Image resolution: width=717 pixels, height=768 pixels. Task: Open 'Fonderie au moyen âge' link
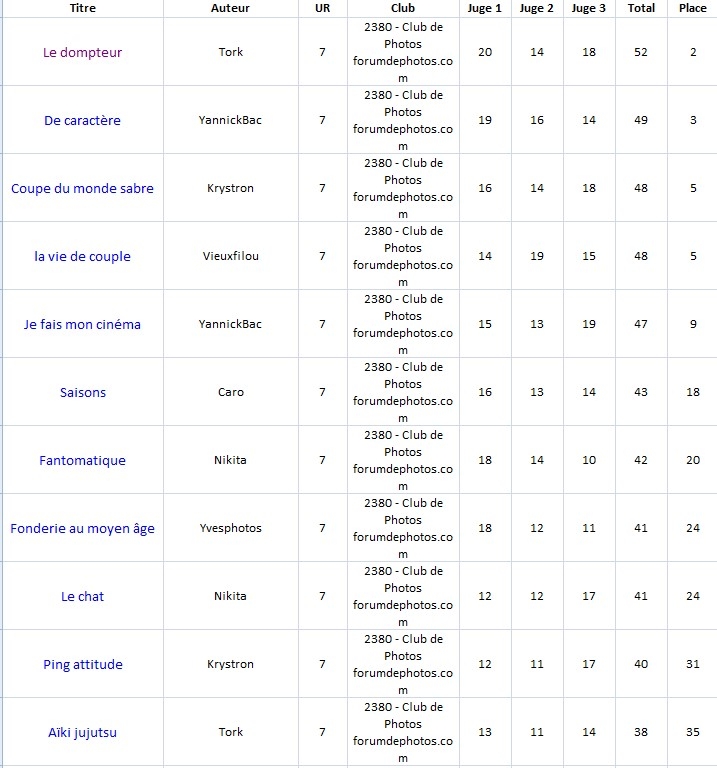pos(82,528)
